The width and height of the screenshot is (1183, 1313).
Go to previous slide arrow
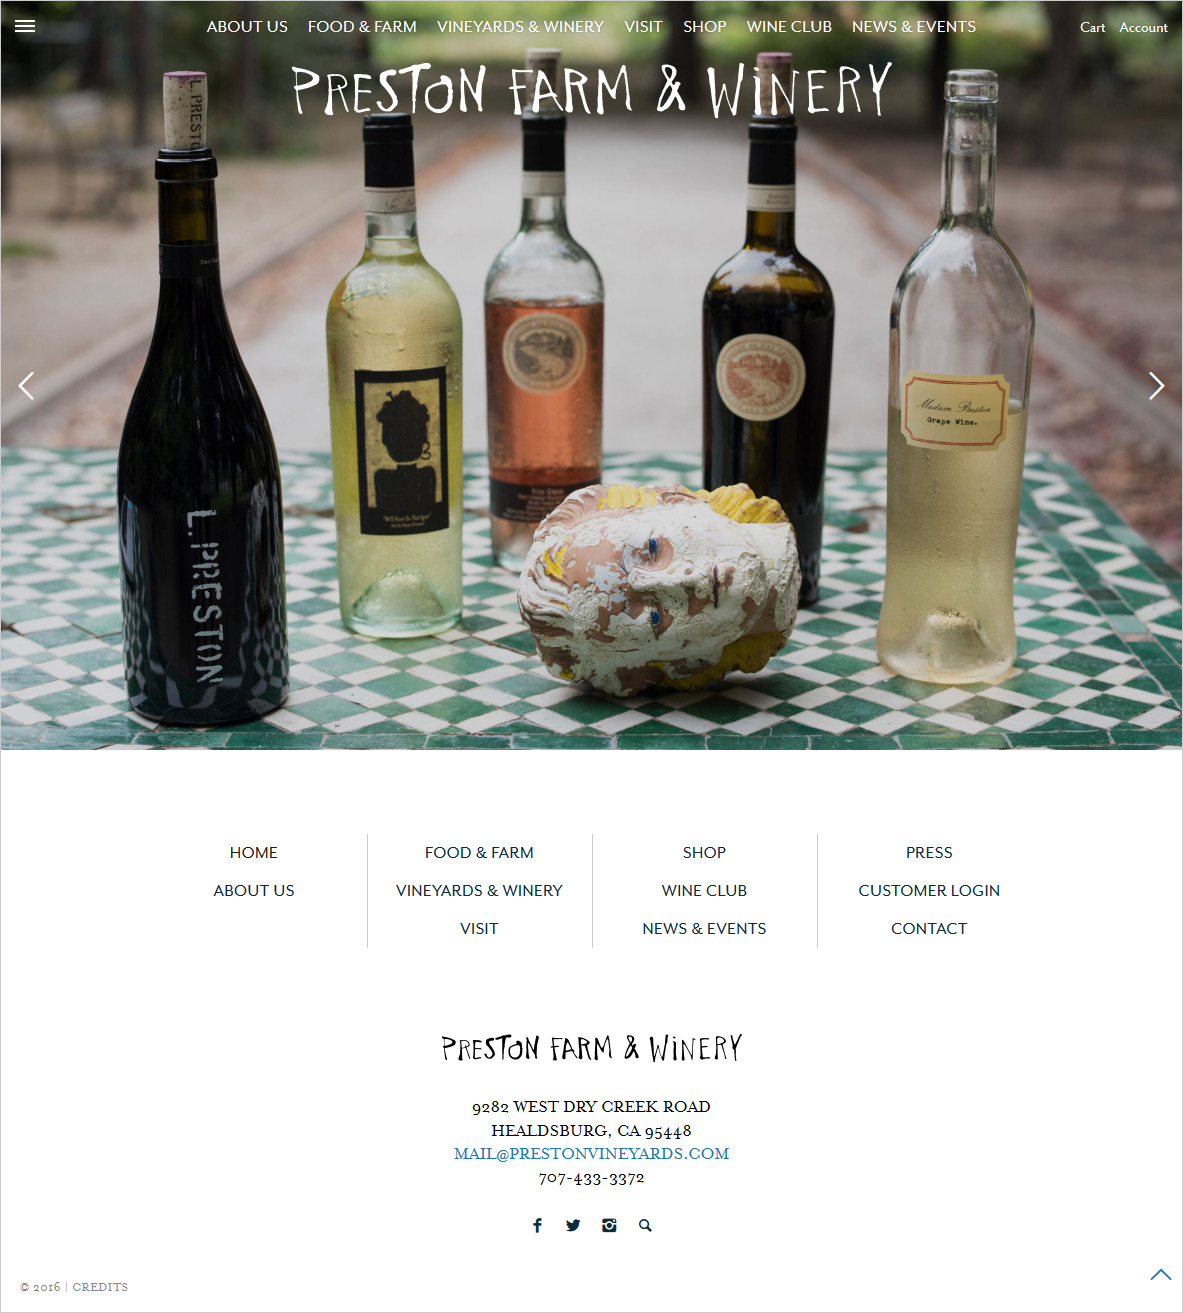[26, 385]
